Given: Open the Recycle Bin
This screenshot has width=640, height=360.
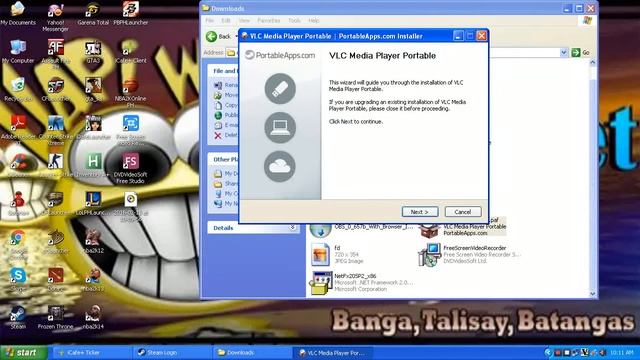Looking at the screenshot, I should point(18,90).
